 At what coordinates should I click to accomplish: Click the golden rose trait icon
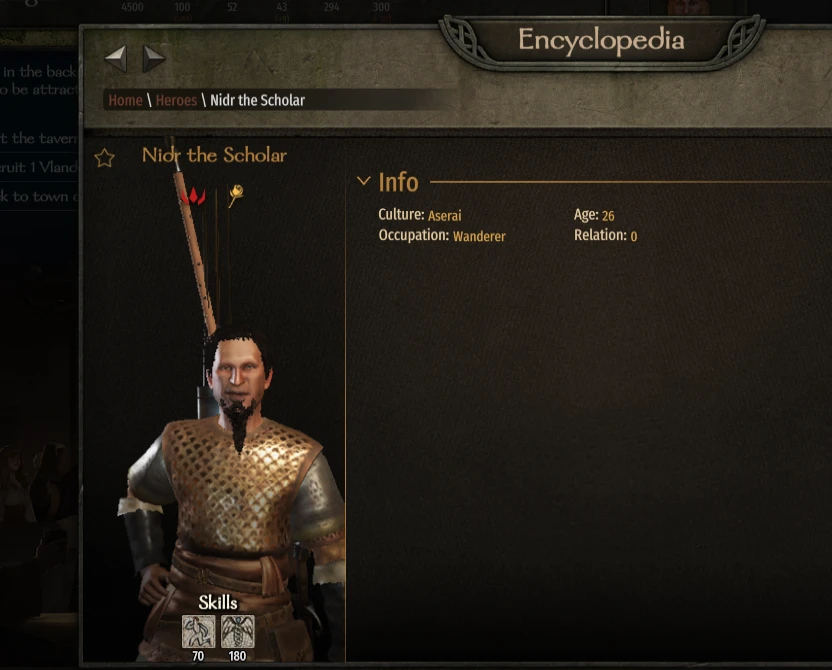click(236, 196)
